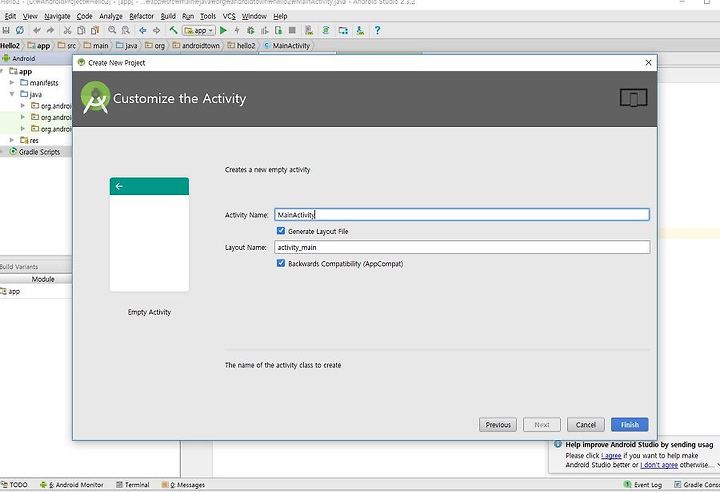Open the Analyze menu
The image size is (720, 492).
(x=111, y=16)
